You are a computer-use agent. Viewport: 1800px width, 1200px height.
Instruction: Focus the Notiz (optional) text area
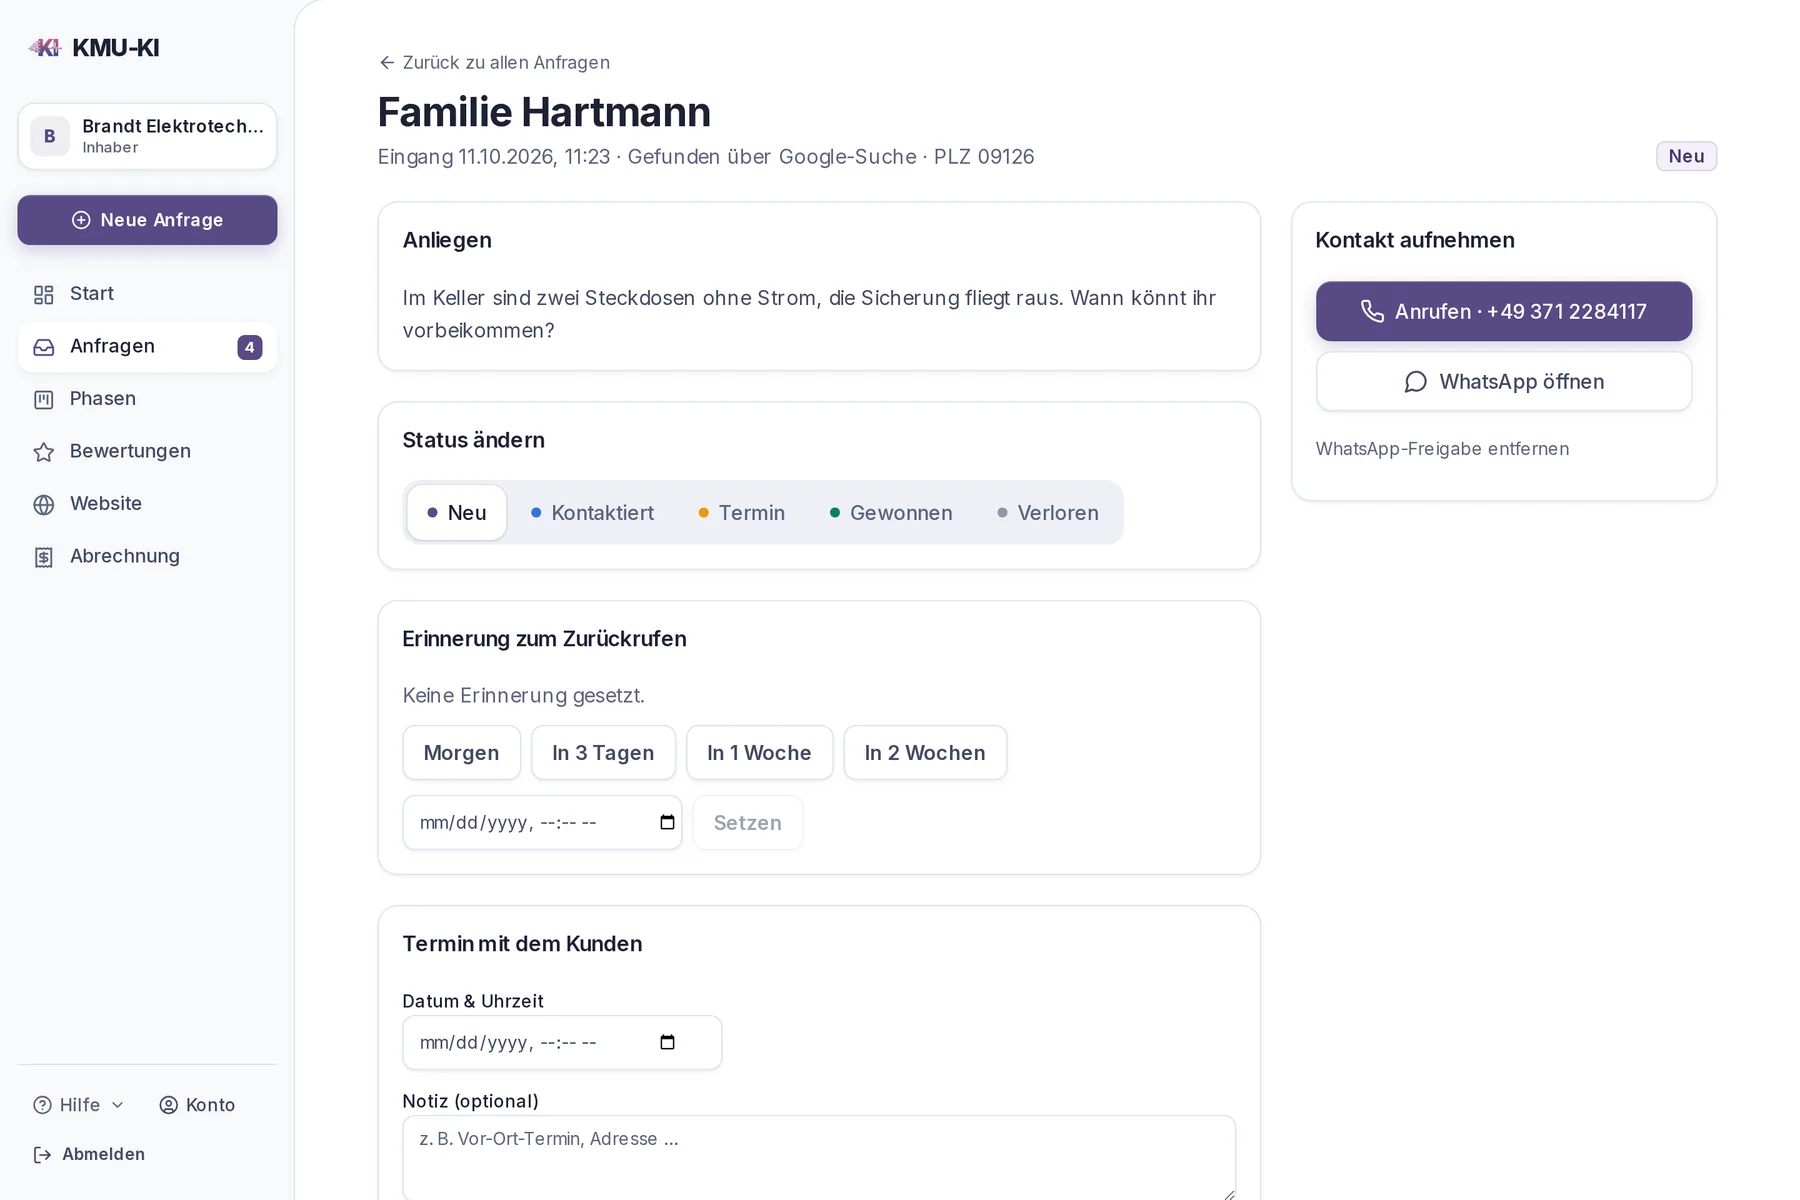click(819, 1158)
